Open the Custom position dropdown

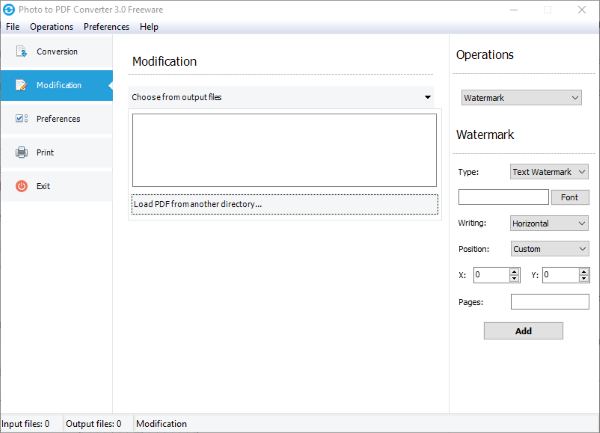[549, 249]
